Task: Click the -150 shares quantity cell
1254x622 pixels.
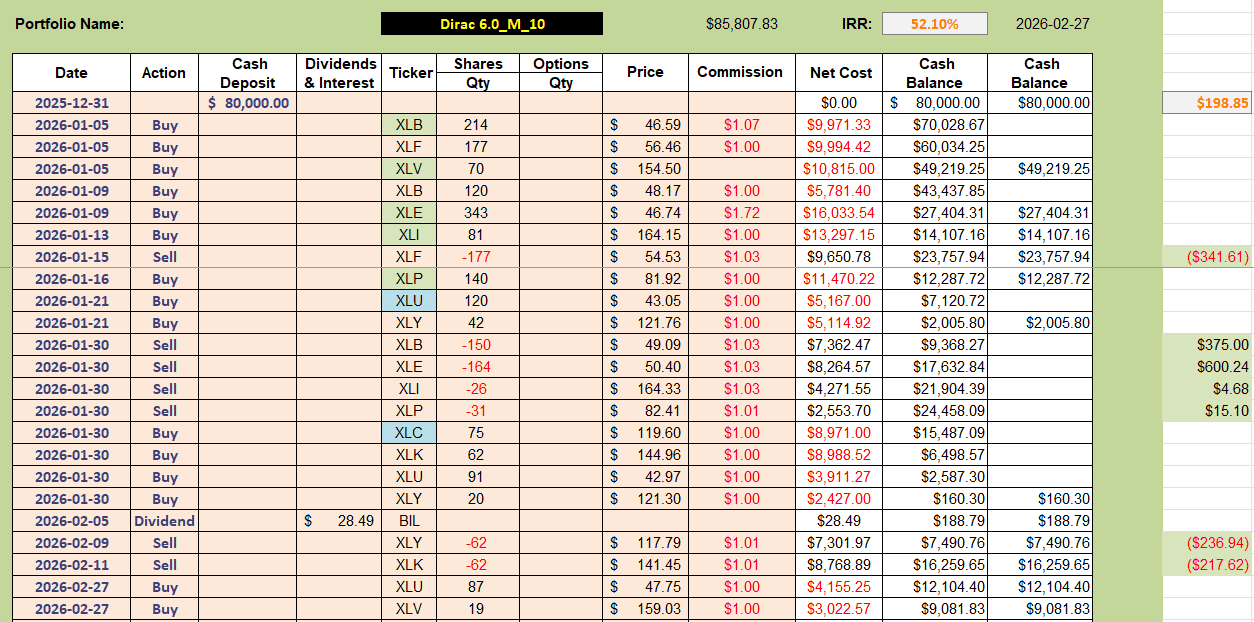Action: pos(478,345)
